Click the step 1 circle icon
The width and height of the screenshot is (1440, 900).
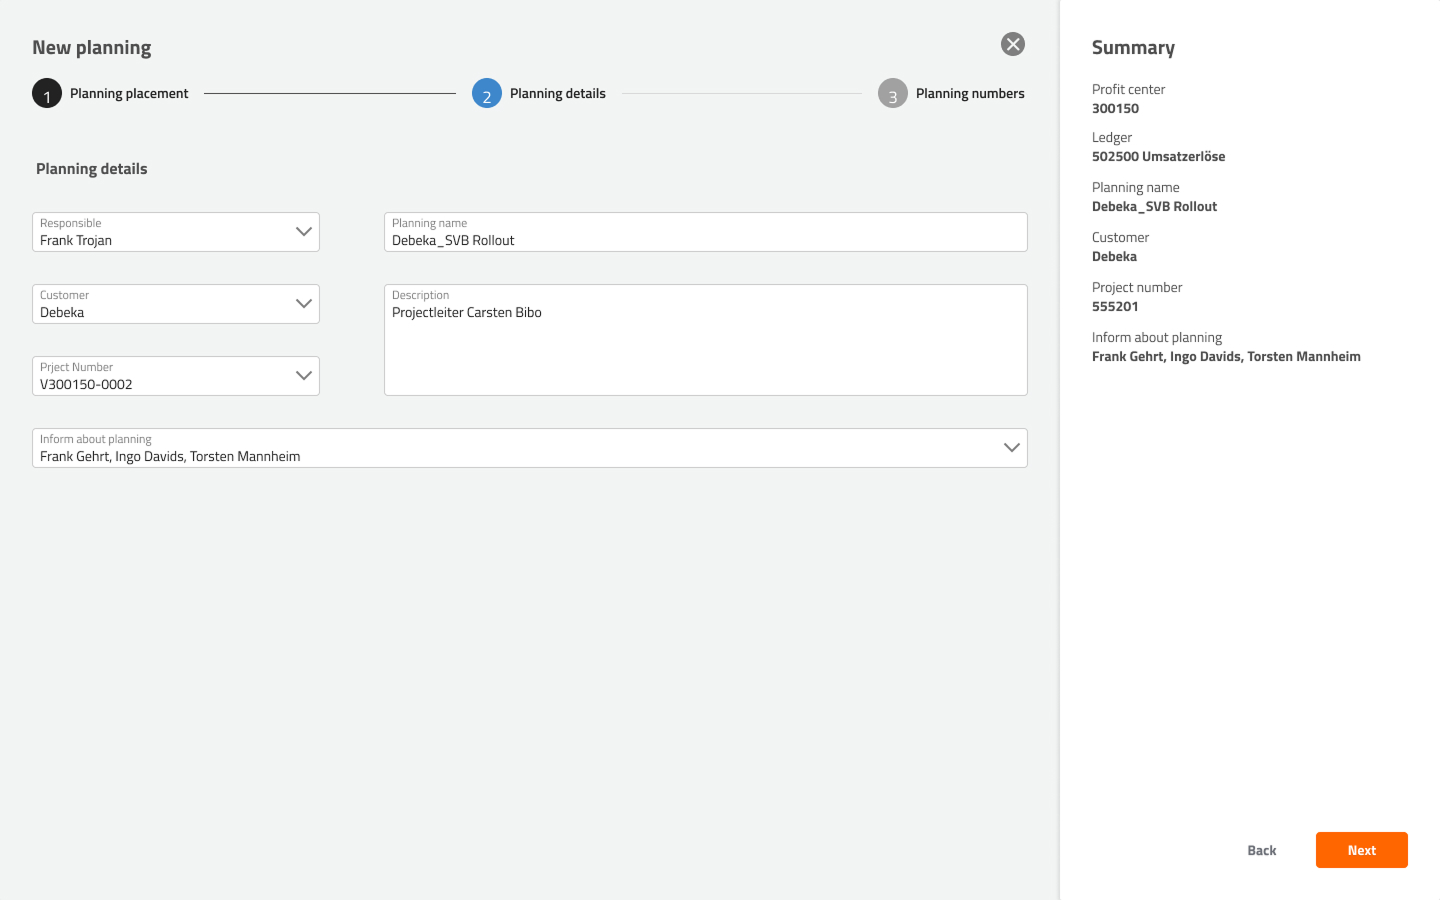click(x=47, y=94)
